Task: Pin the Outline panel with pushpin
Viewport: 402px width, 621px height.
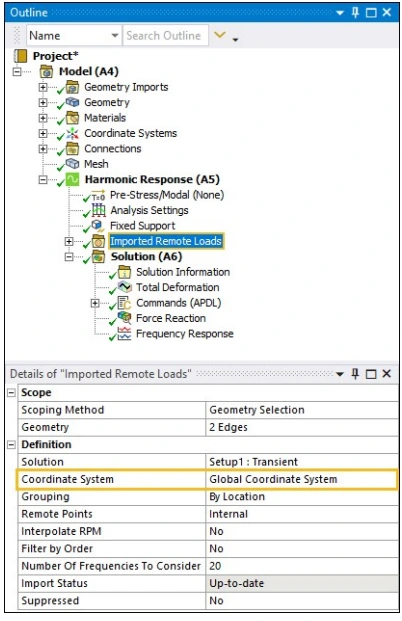Action: [355, 13]
